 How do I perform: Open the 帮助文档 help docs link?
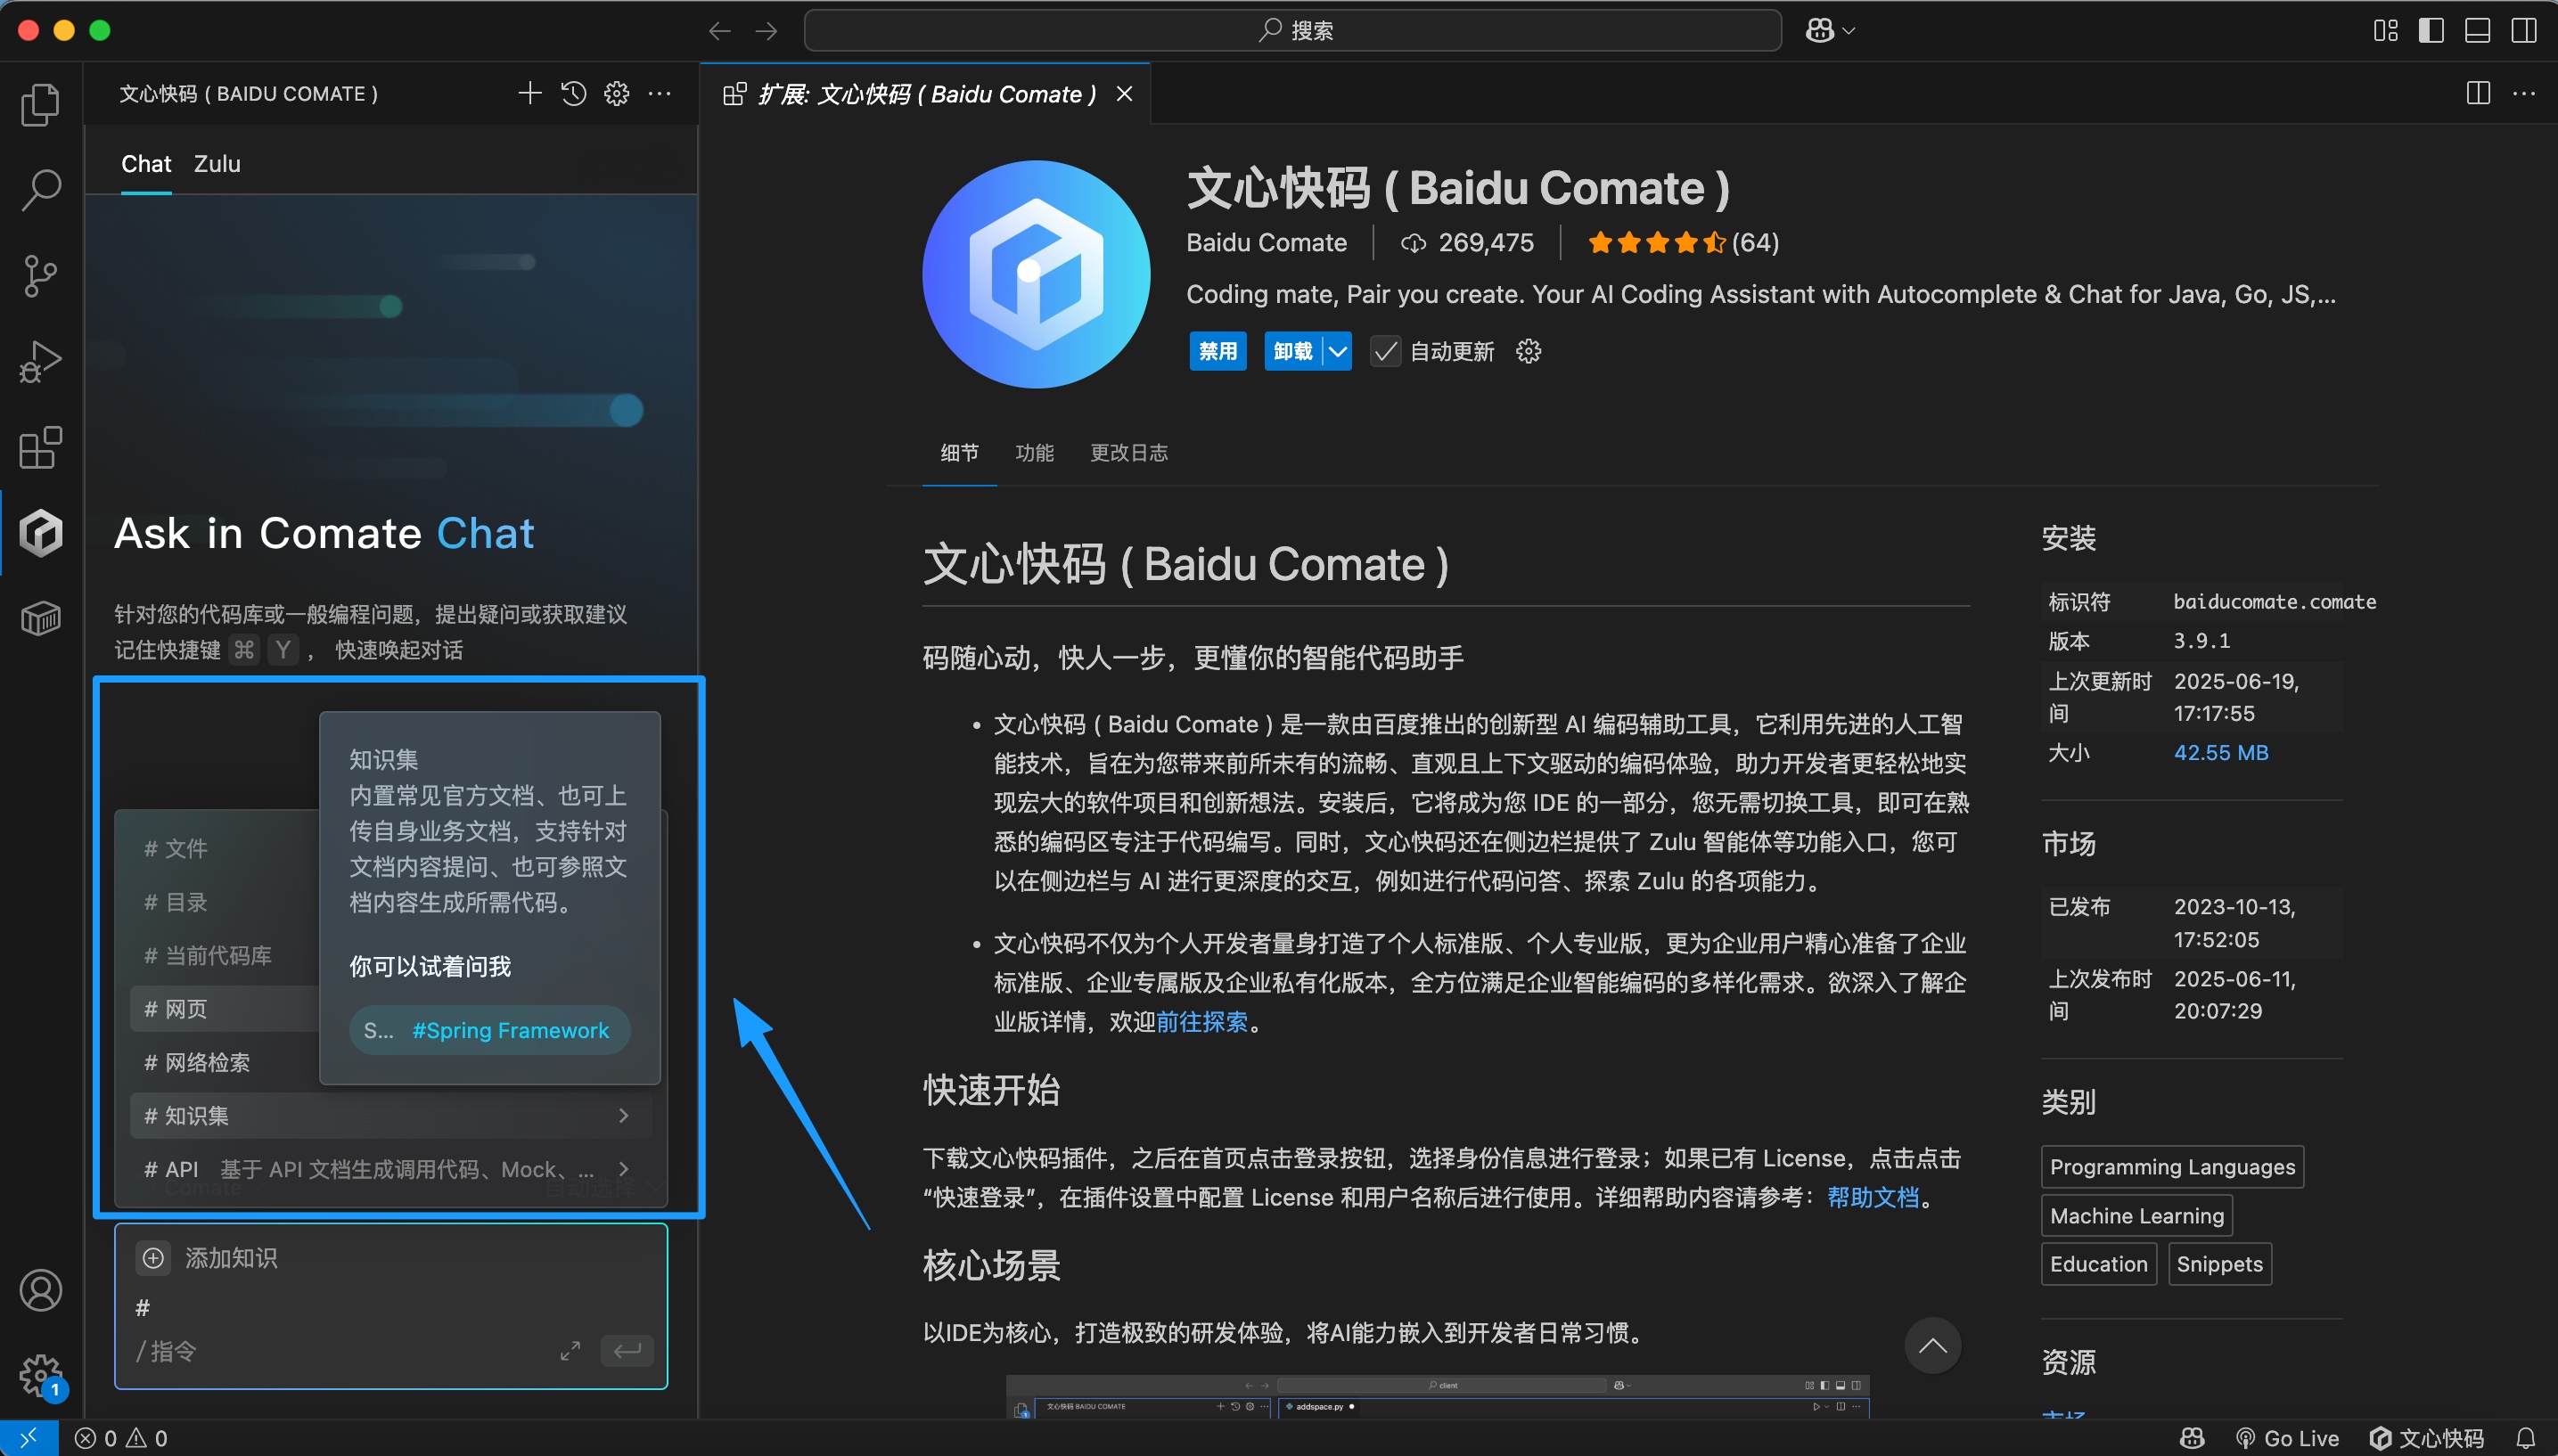1873,1197
